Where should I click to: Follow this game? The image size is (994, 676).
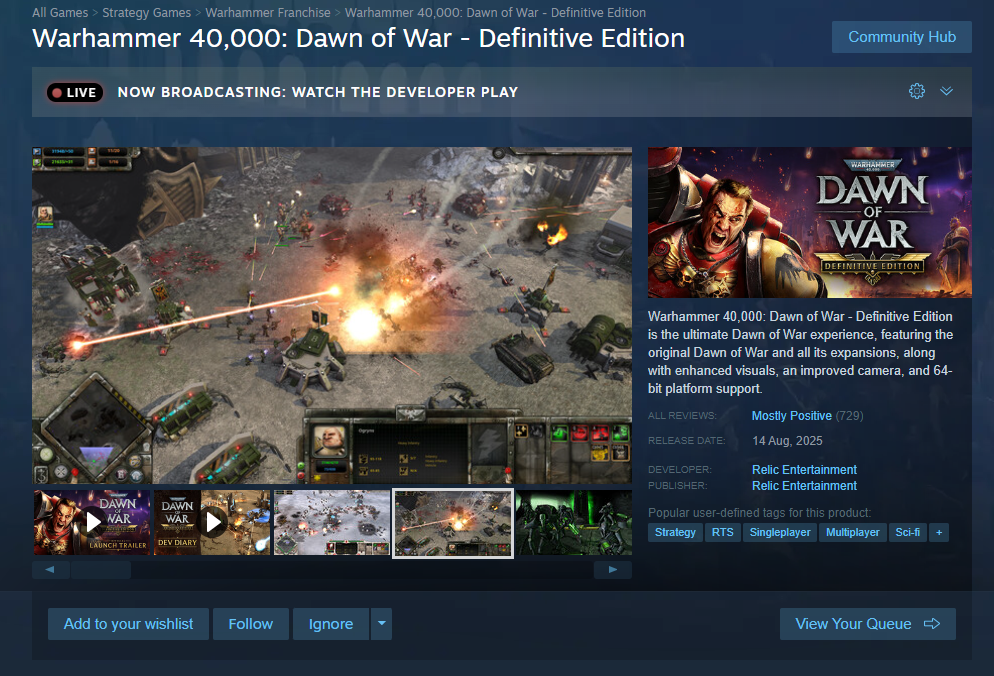point(250,624)
